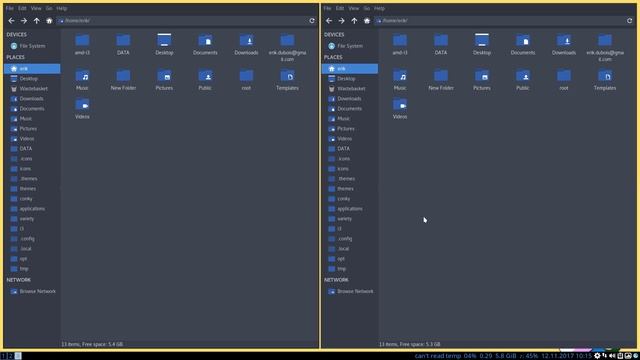This screenshot has width=640, height=360.
Task: Open Go menu in right window
Action: [x=367, y=8]
